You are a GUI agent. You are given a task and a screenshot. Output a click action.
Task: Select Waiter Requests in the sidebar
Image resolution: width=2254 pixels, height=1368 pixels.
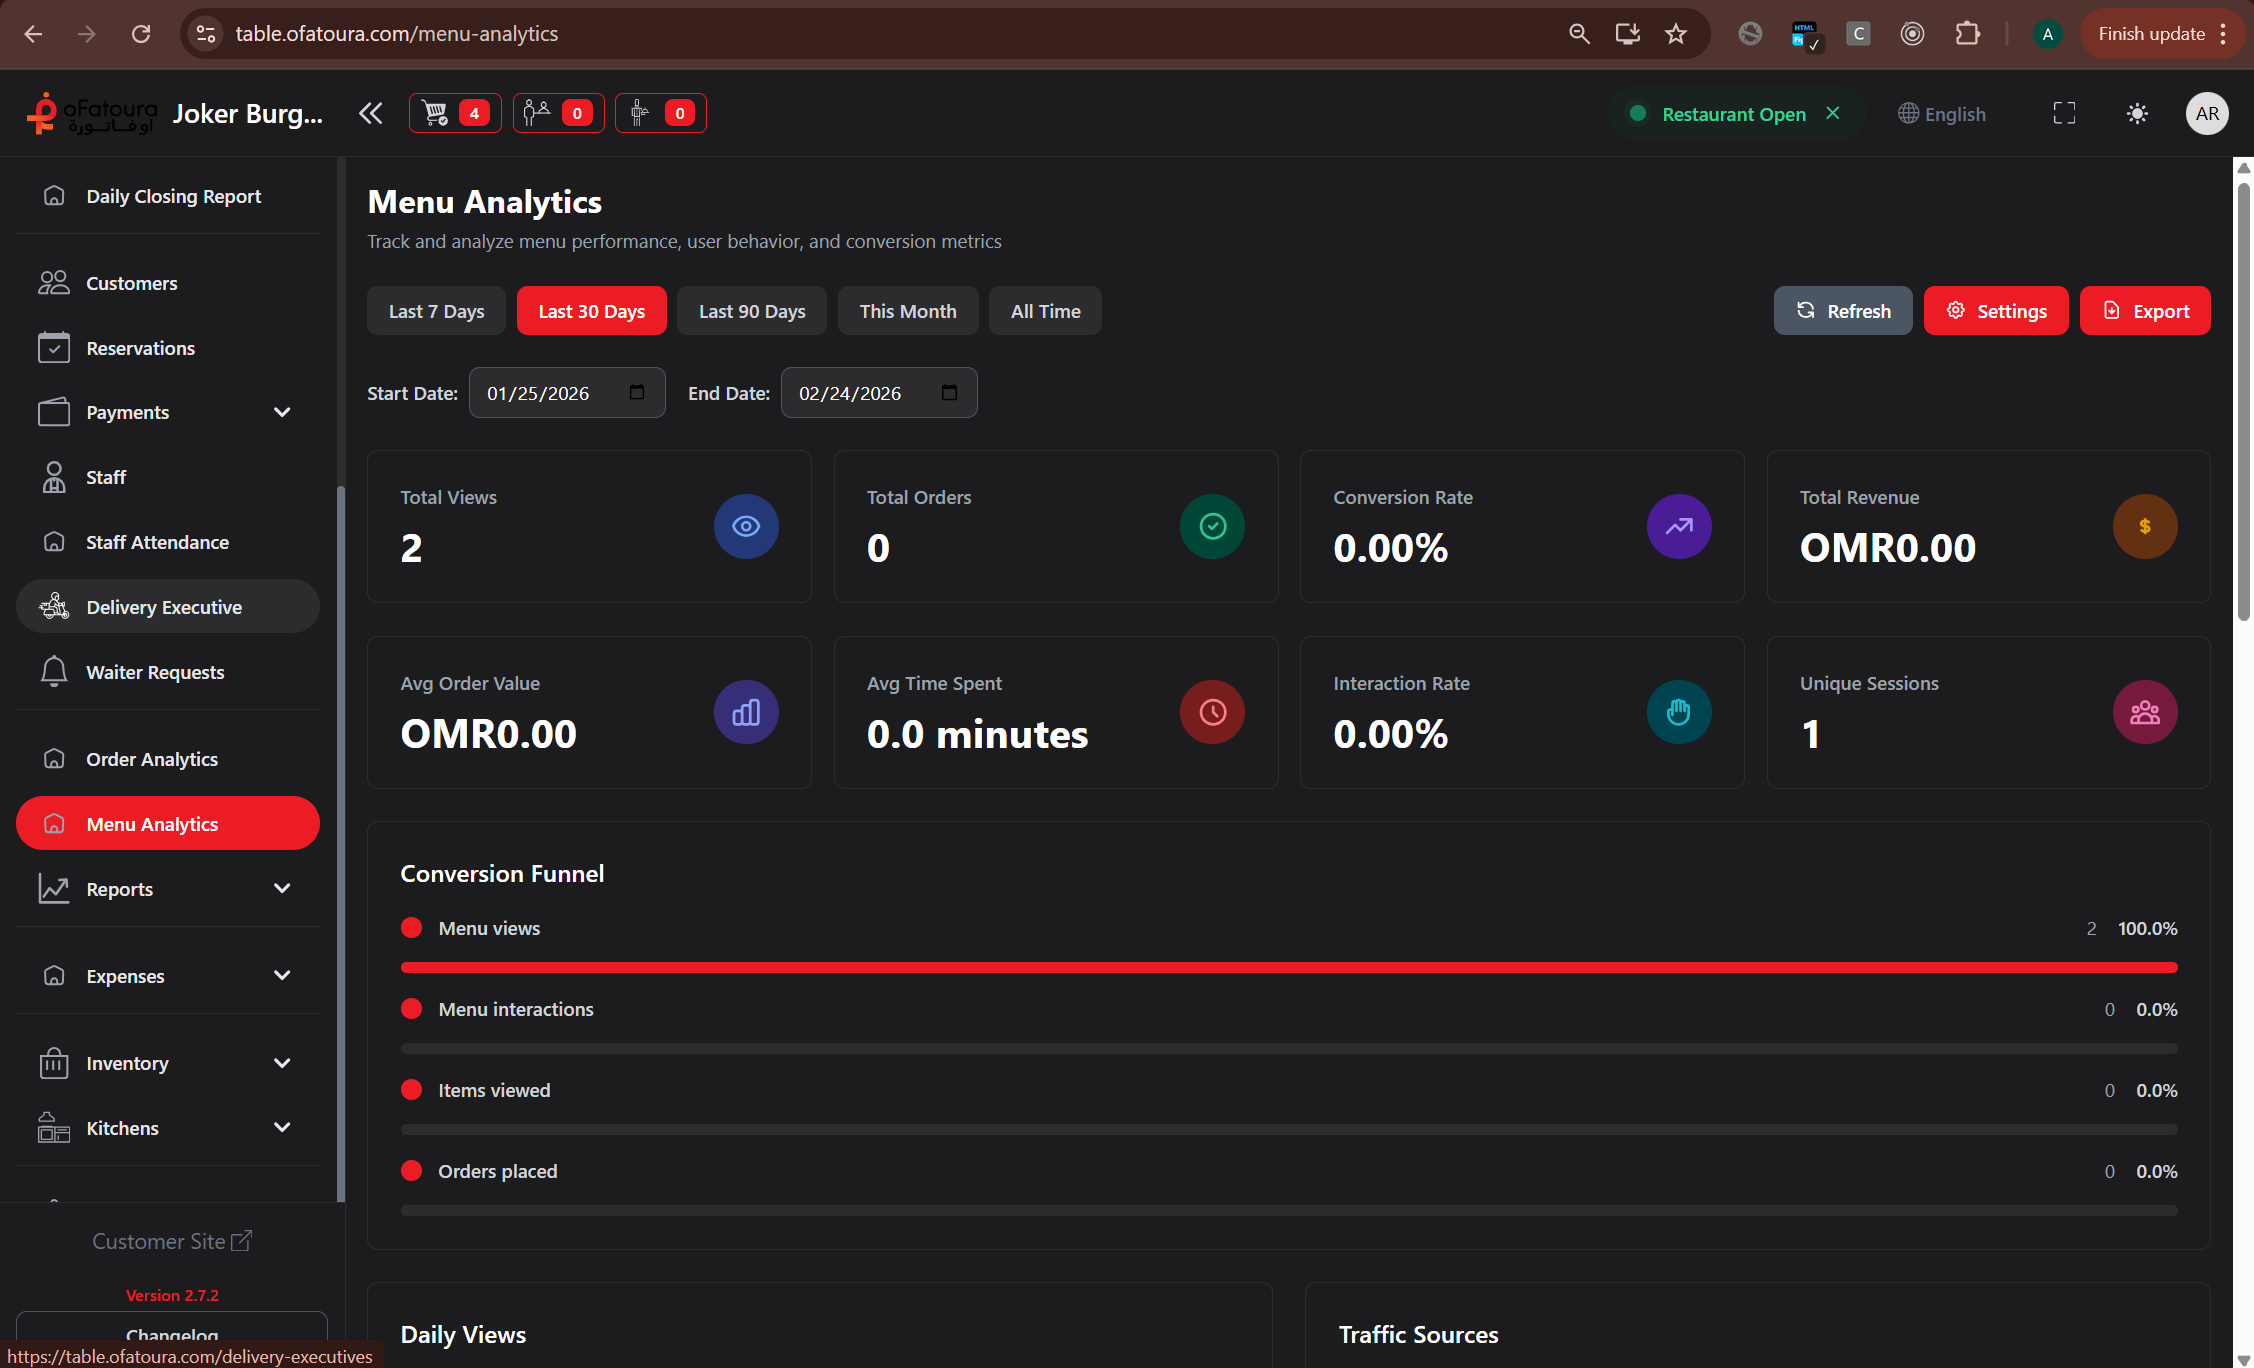[155, 671]
